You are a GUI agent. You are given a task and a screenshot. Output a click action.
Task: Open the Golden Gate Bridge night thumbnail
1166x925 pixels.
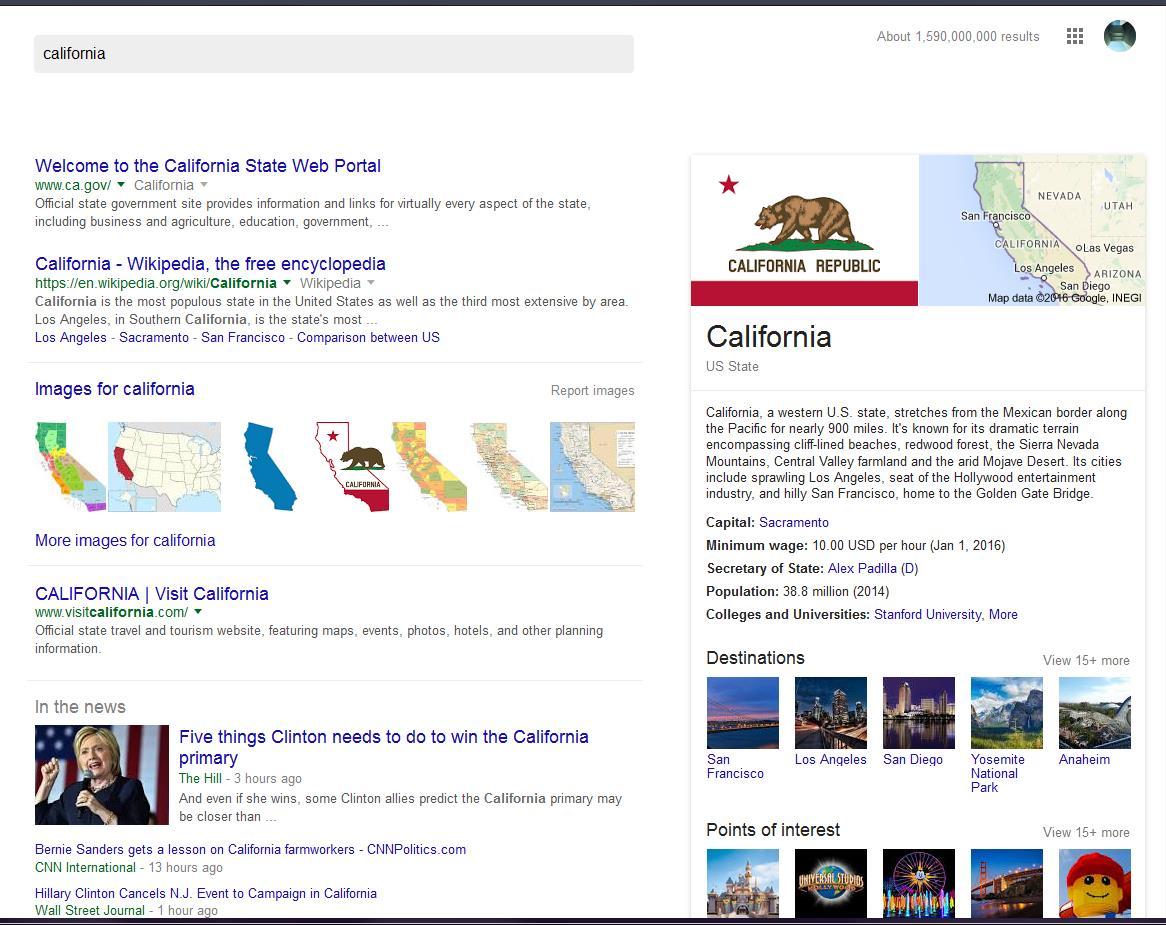coord(1007,883)
